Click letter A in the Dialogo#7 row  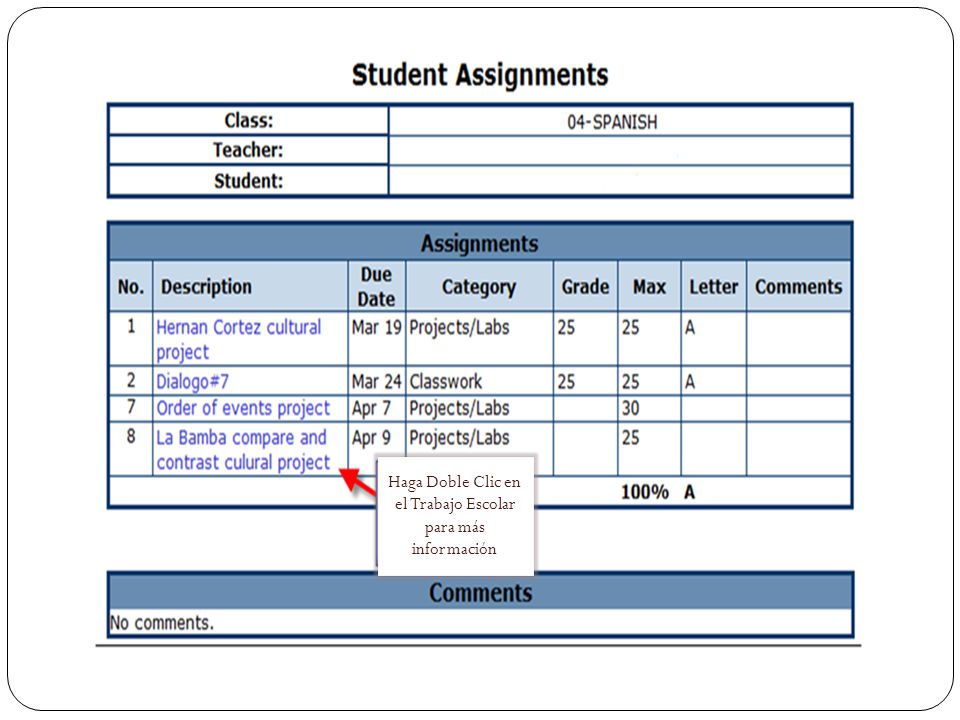click(x=690, y=381)
